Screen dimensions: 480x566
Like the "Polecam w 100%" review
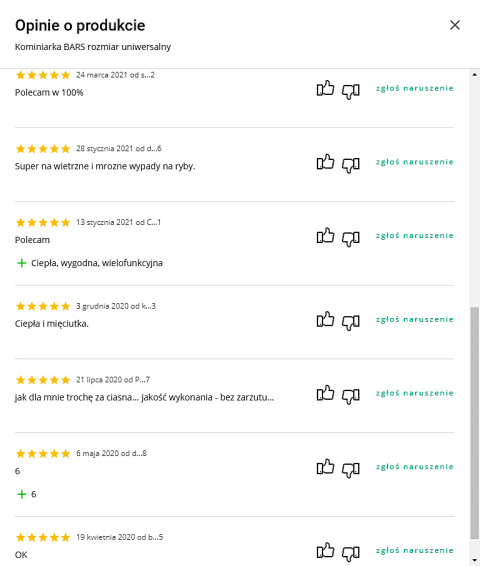(x=325, y=88)
